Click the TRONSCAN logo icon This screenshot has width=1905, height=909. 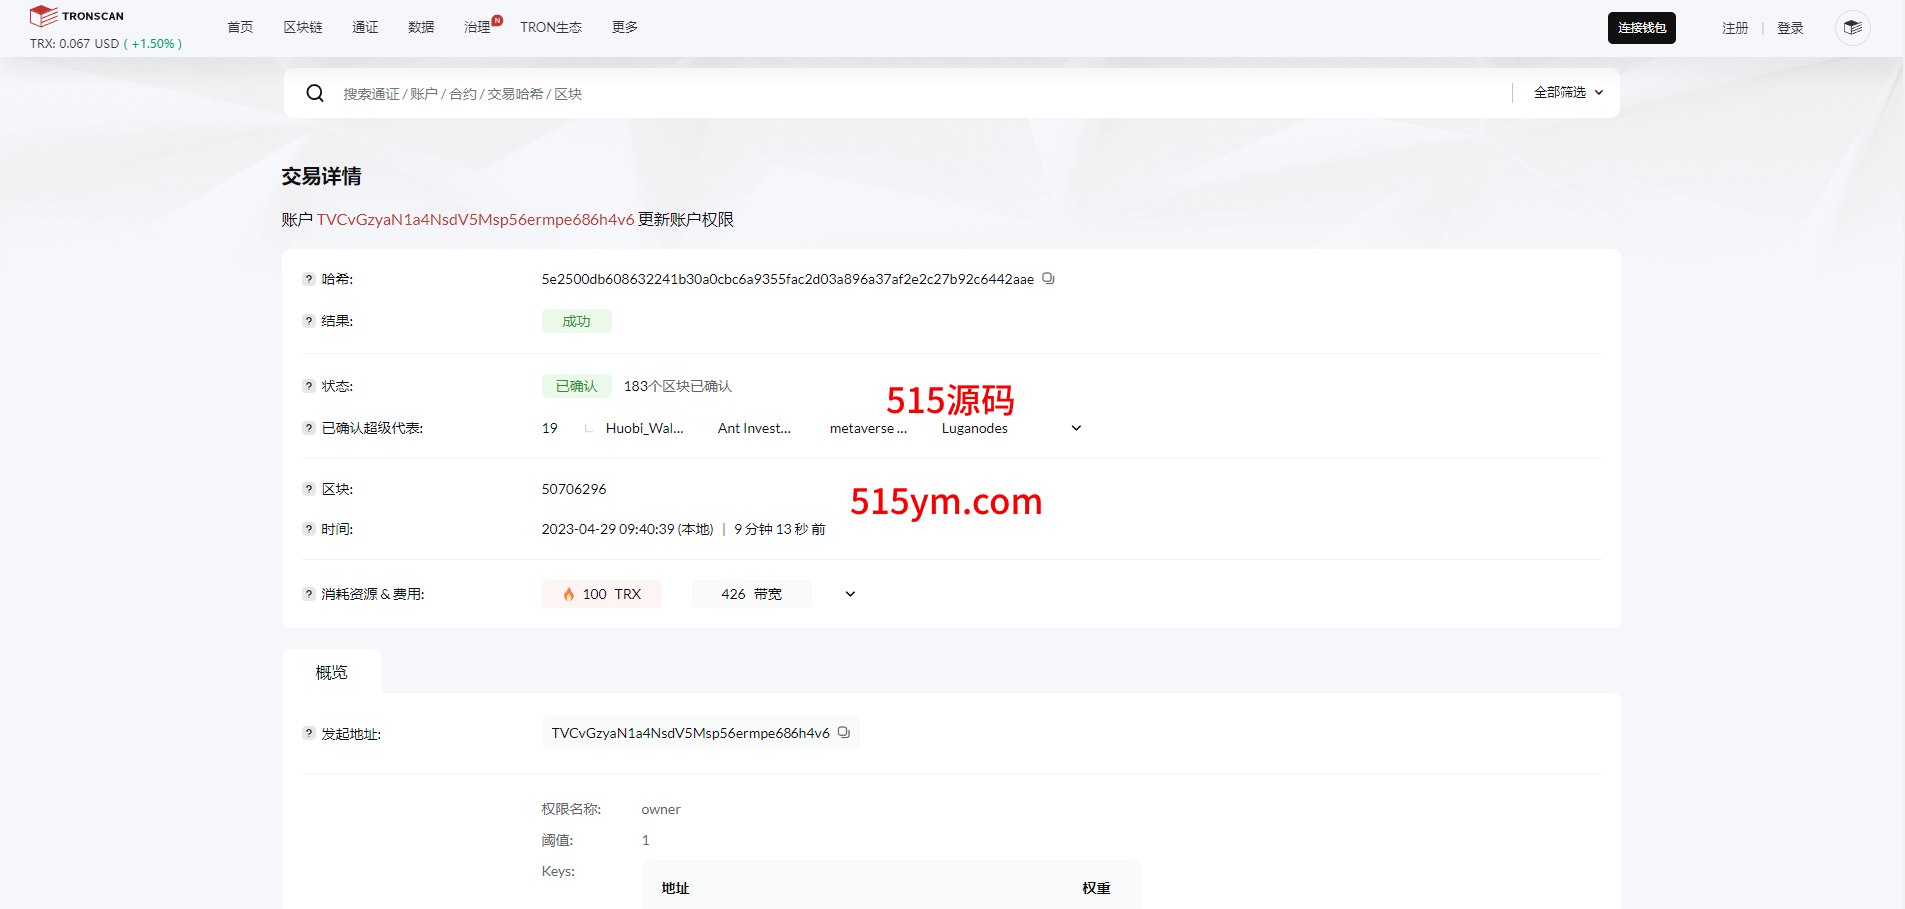click(x=43, y=16)
